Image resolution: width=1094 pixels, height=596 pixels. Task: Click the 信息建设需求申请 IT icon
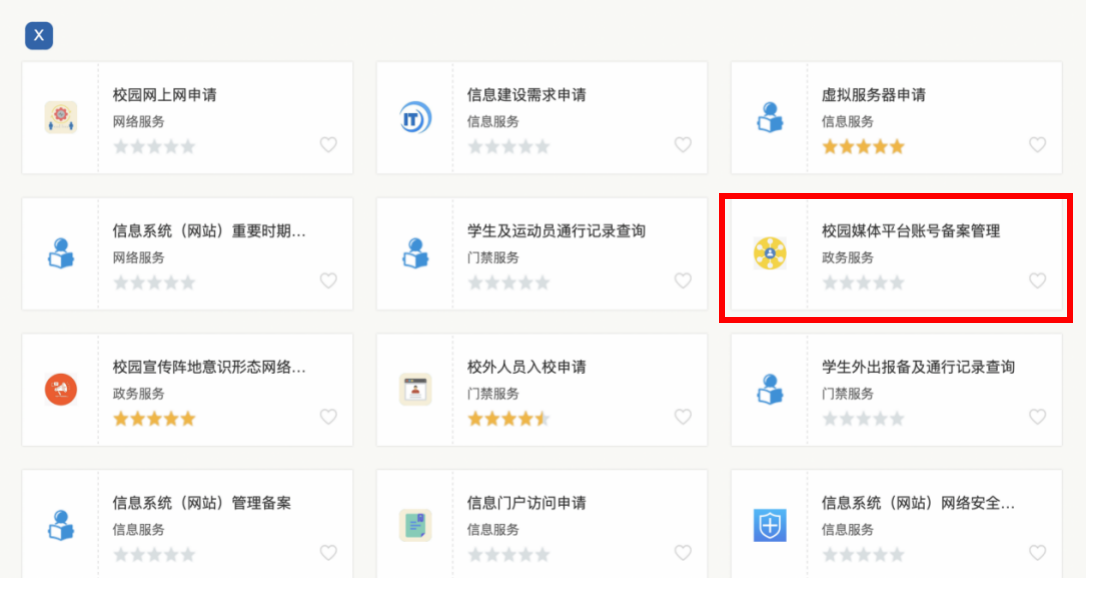tap(415, 118)
